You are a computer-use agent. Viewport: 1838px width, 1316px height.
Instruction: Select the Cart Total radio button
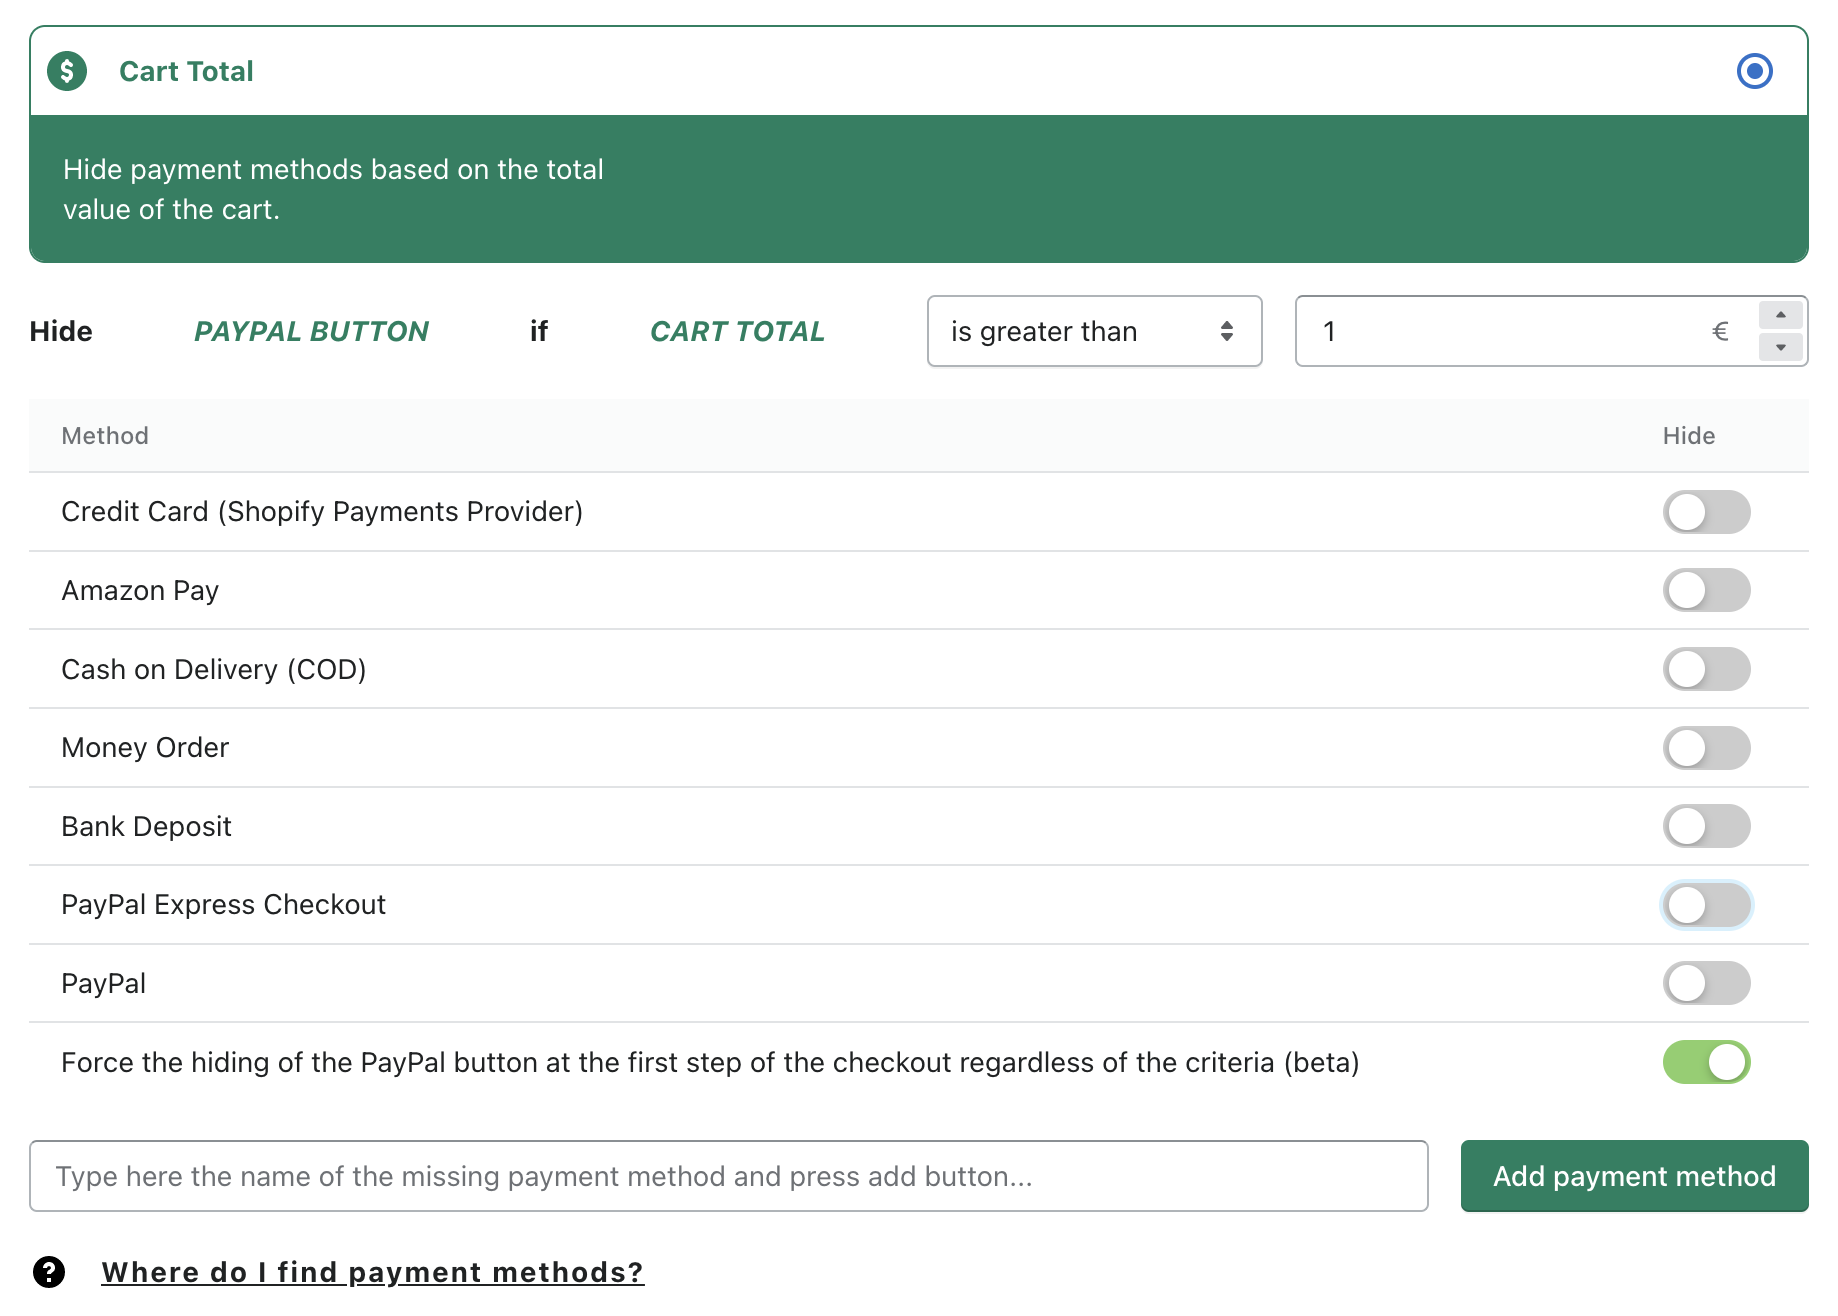click(x=1754, y=71)
